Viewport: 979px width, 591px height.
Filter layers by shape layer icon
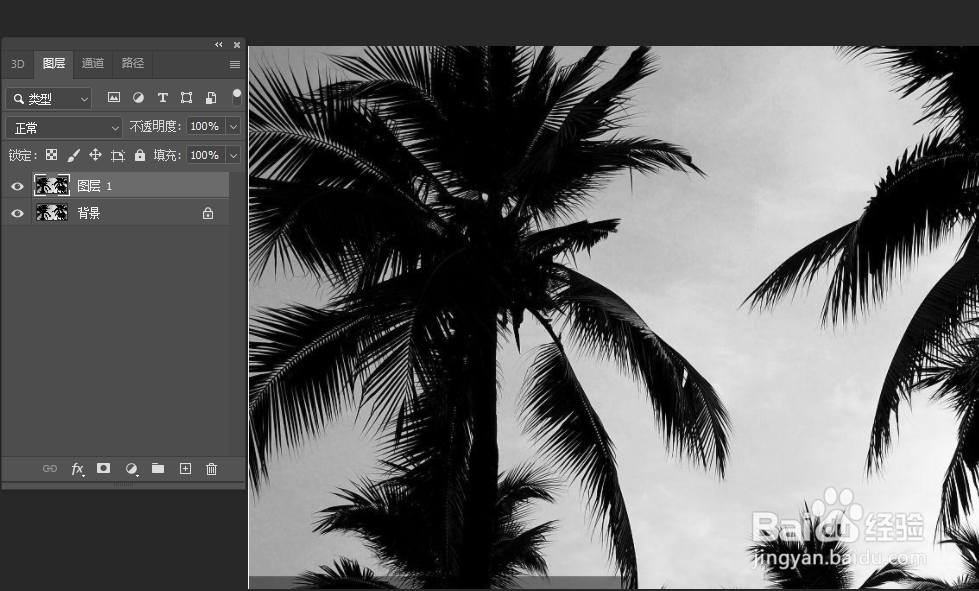click(x=186, y=97)
